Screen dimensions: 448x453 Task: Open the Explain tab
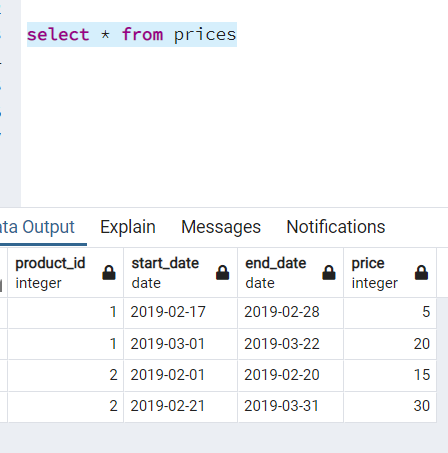coord(128,227)
